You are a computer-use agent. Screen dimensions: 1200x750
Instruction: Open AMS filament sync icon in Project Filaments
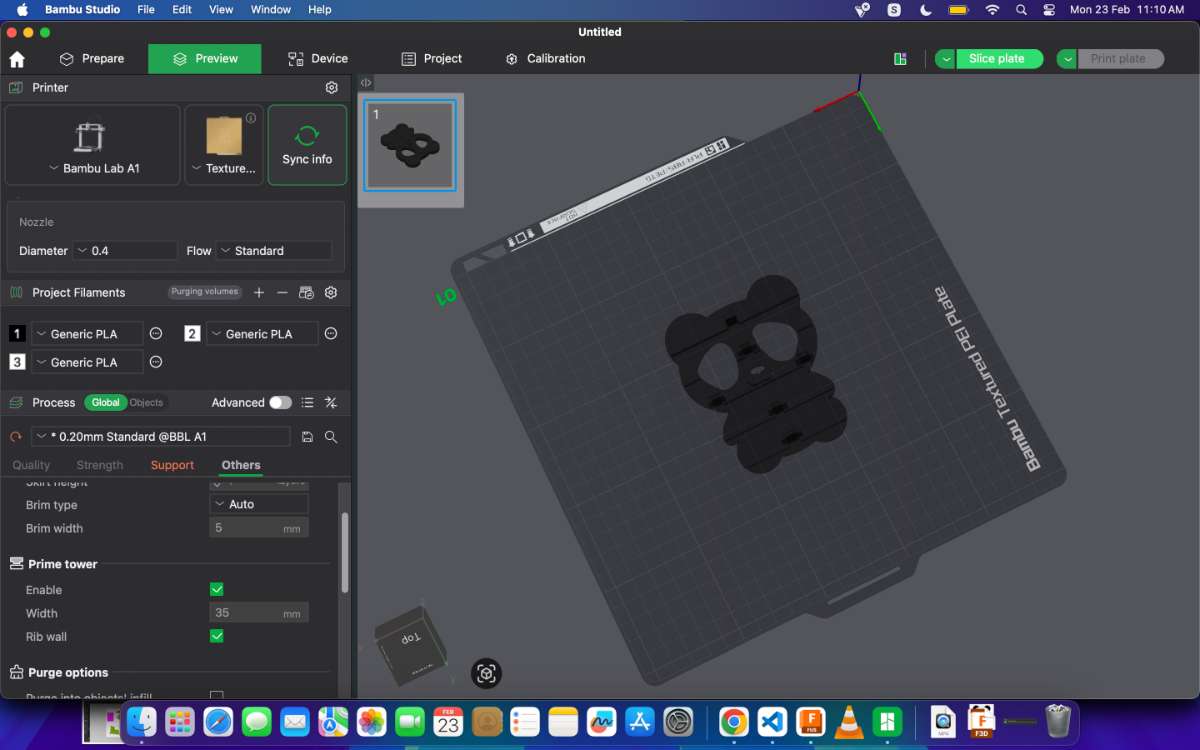[307, 292]
